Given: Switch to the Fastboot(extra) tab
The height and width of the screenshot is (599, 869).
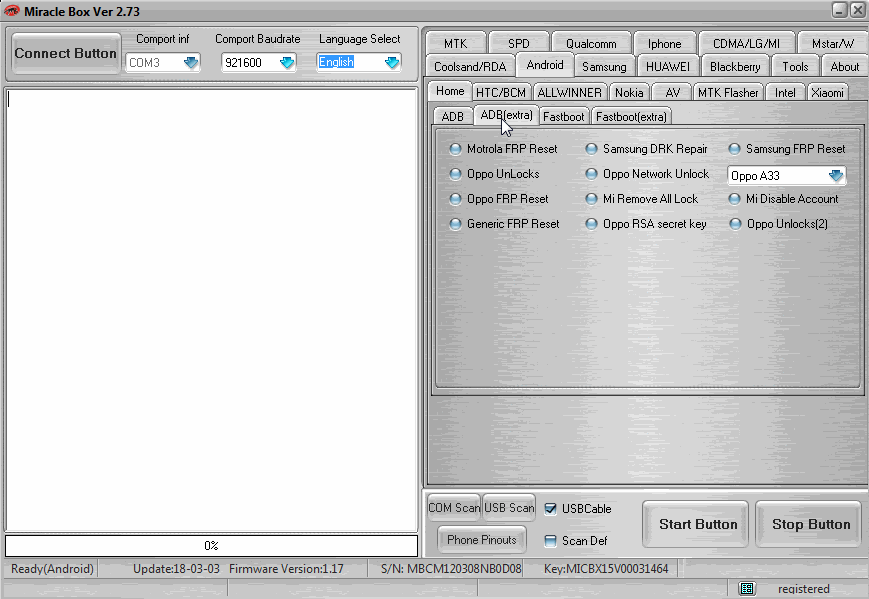Looking at the screenshot, I should [631, 116].
